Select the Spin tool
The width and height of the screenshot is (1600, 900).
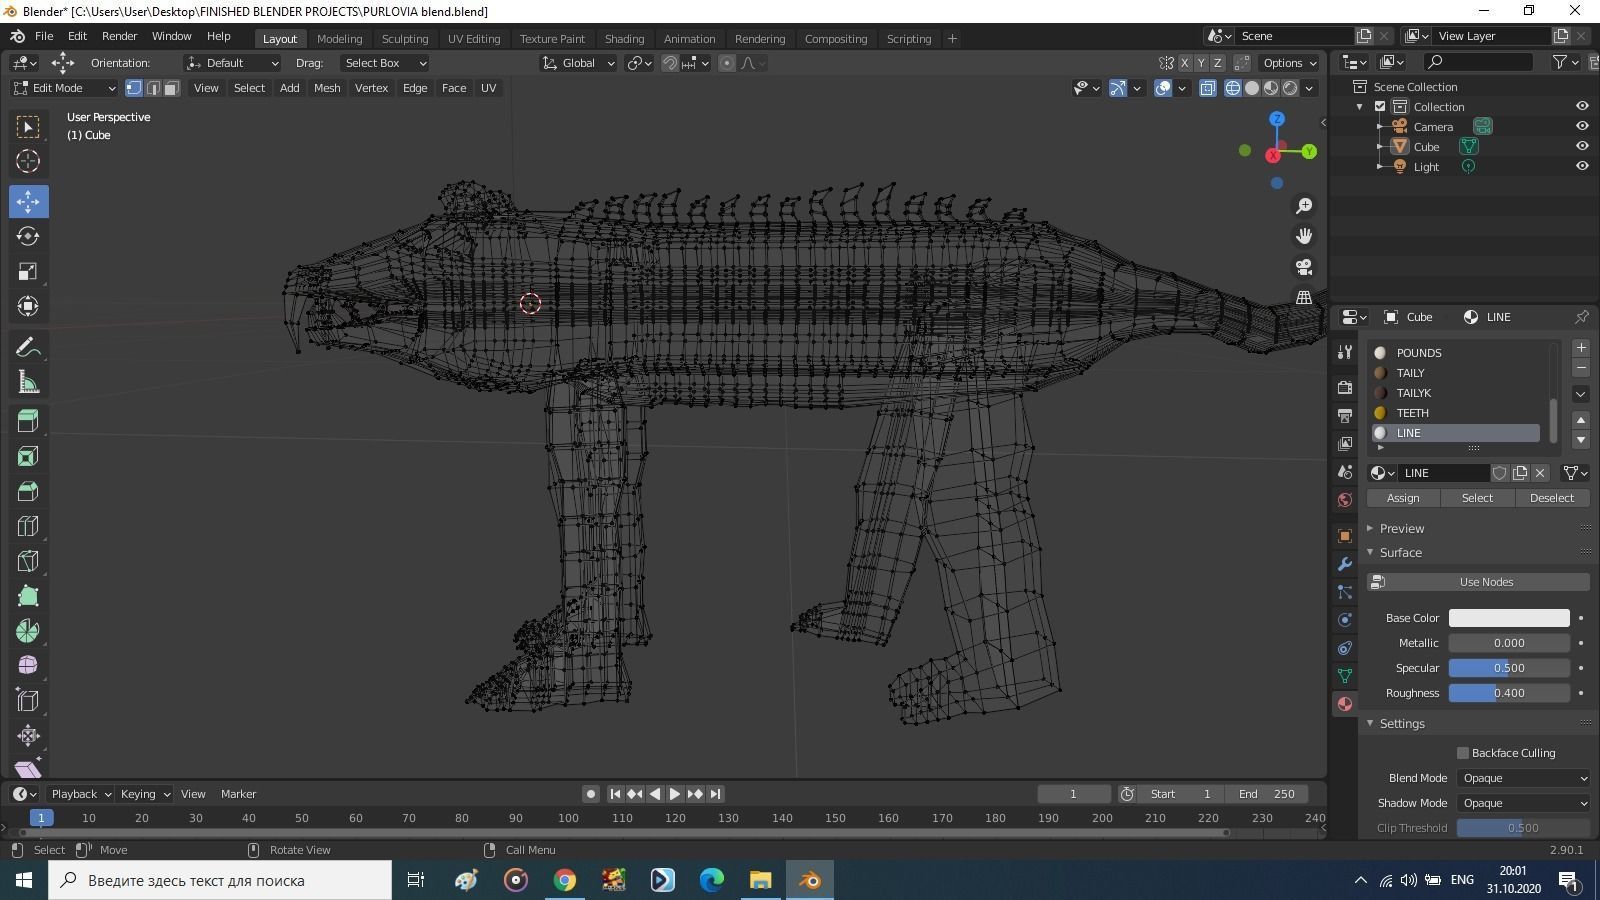point(28,631)
